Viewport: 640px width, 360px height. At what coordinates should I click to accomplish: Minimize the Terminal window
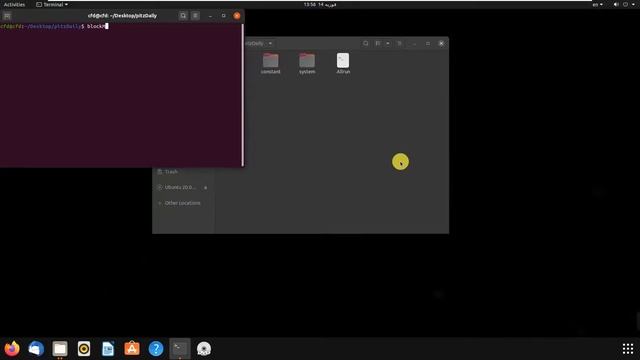[x=210, y=16]
